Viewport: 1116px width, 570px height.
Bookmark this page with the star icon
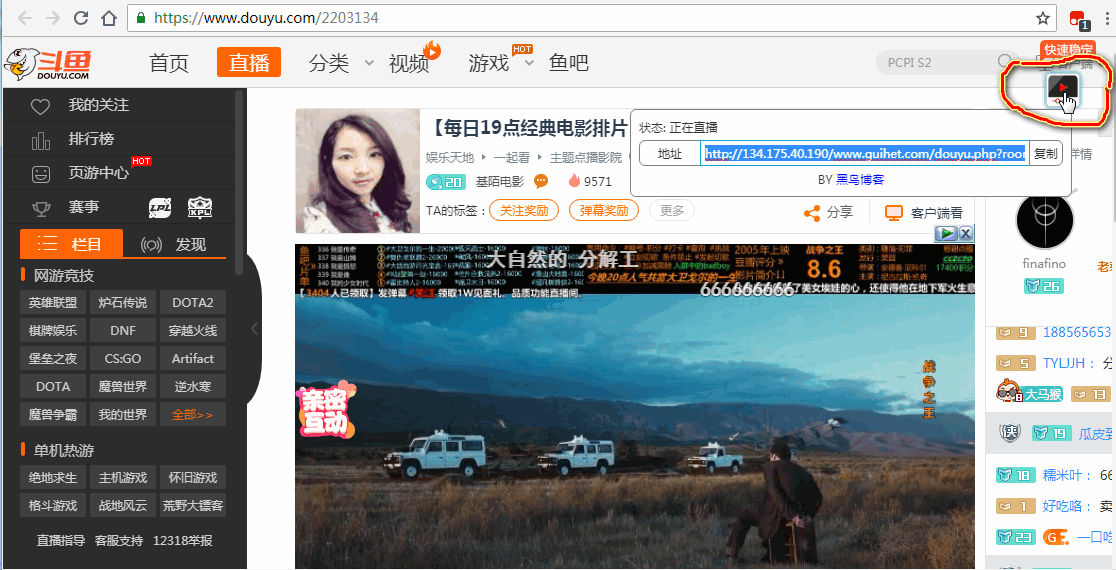1043,18
